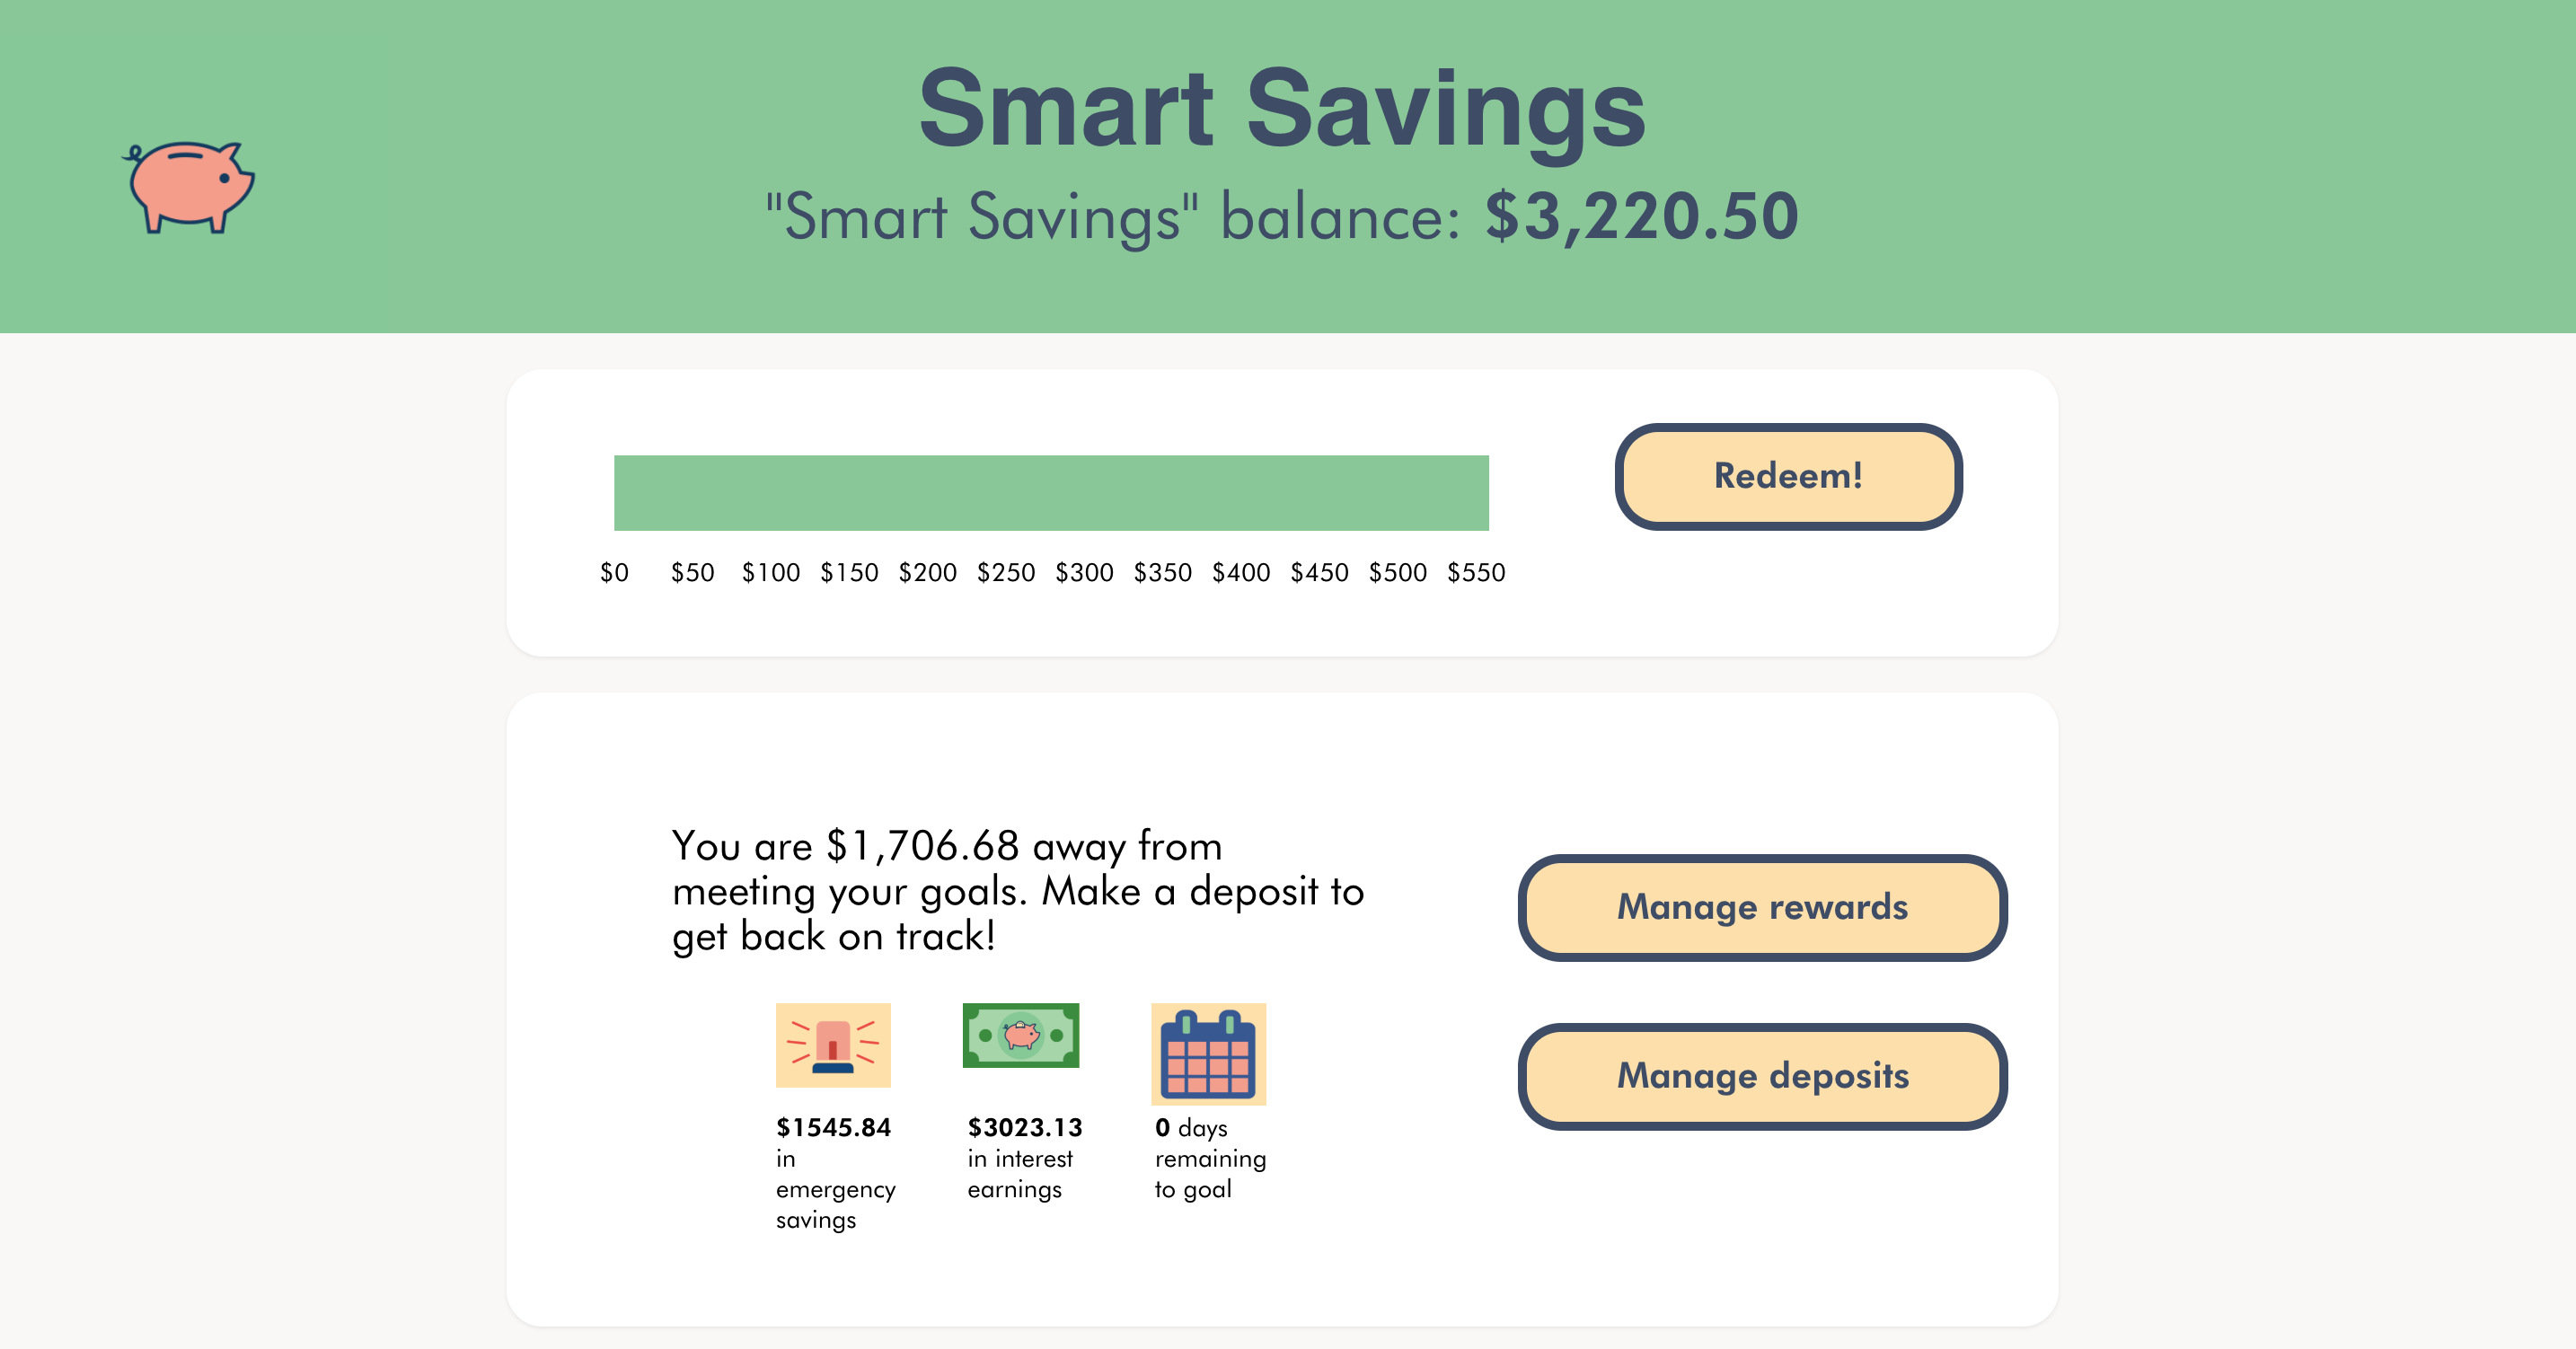Click the $3023.13 interest earnings amount
The width and height of the screenshot is (2576, 1349).
pyautogui.click(x=1024, y=1127)
